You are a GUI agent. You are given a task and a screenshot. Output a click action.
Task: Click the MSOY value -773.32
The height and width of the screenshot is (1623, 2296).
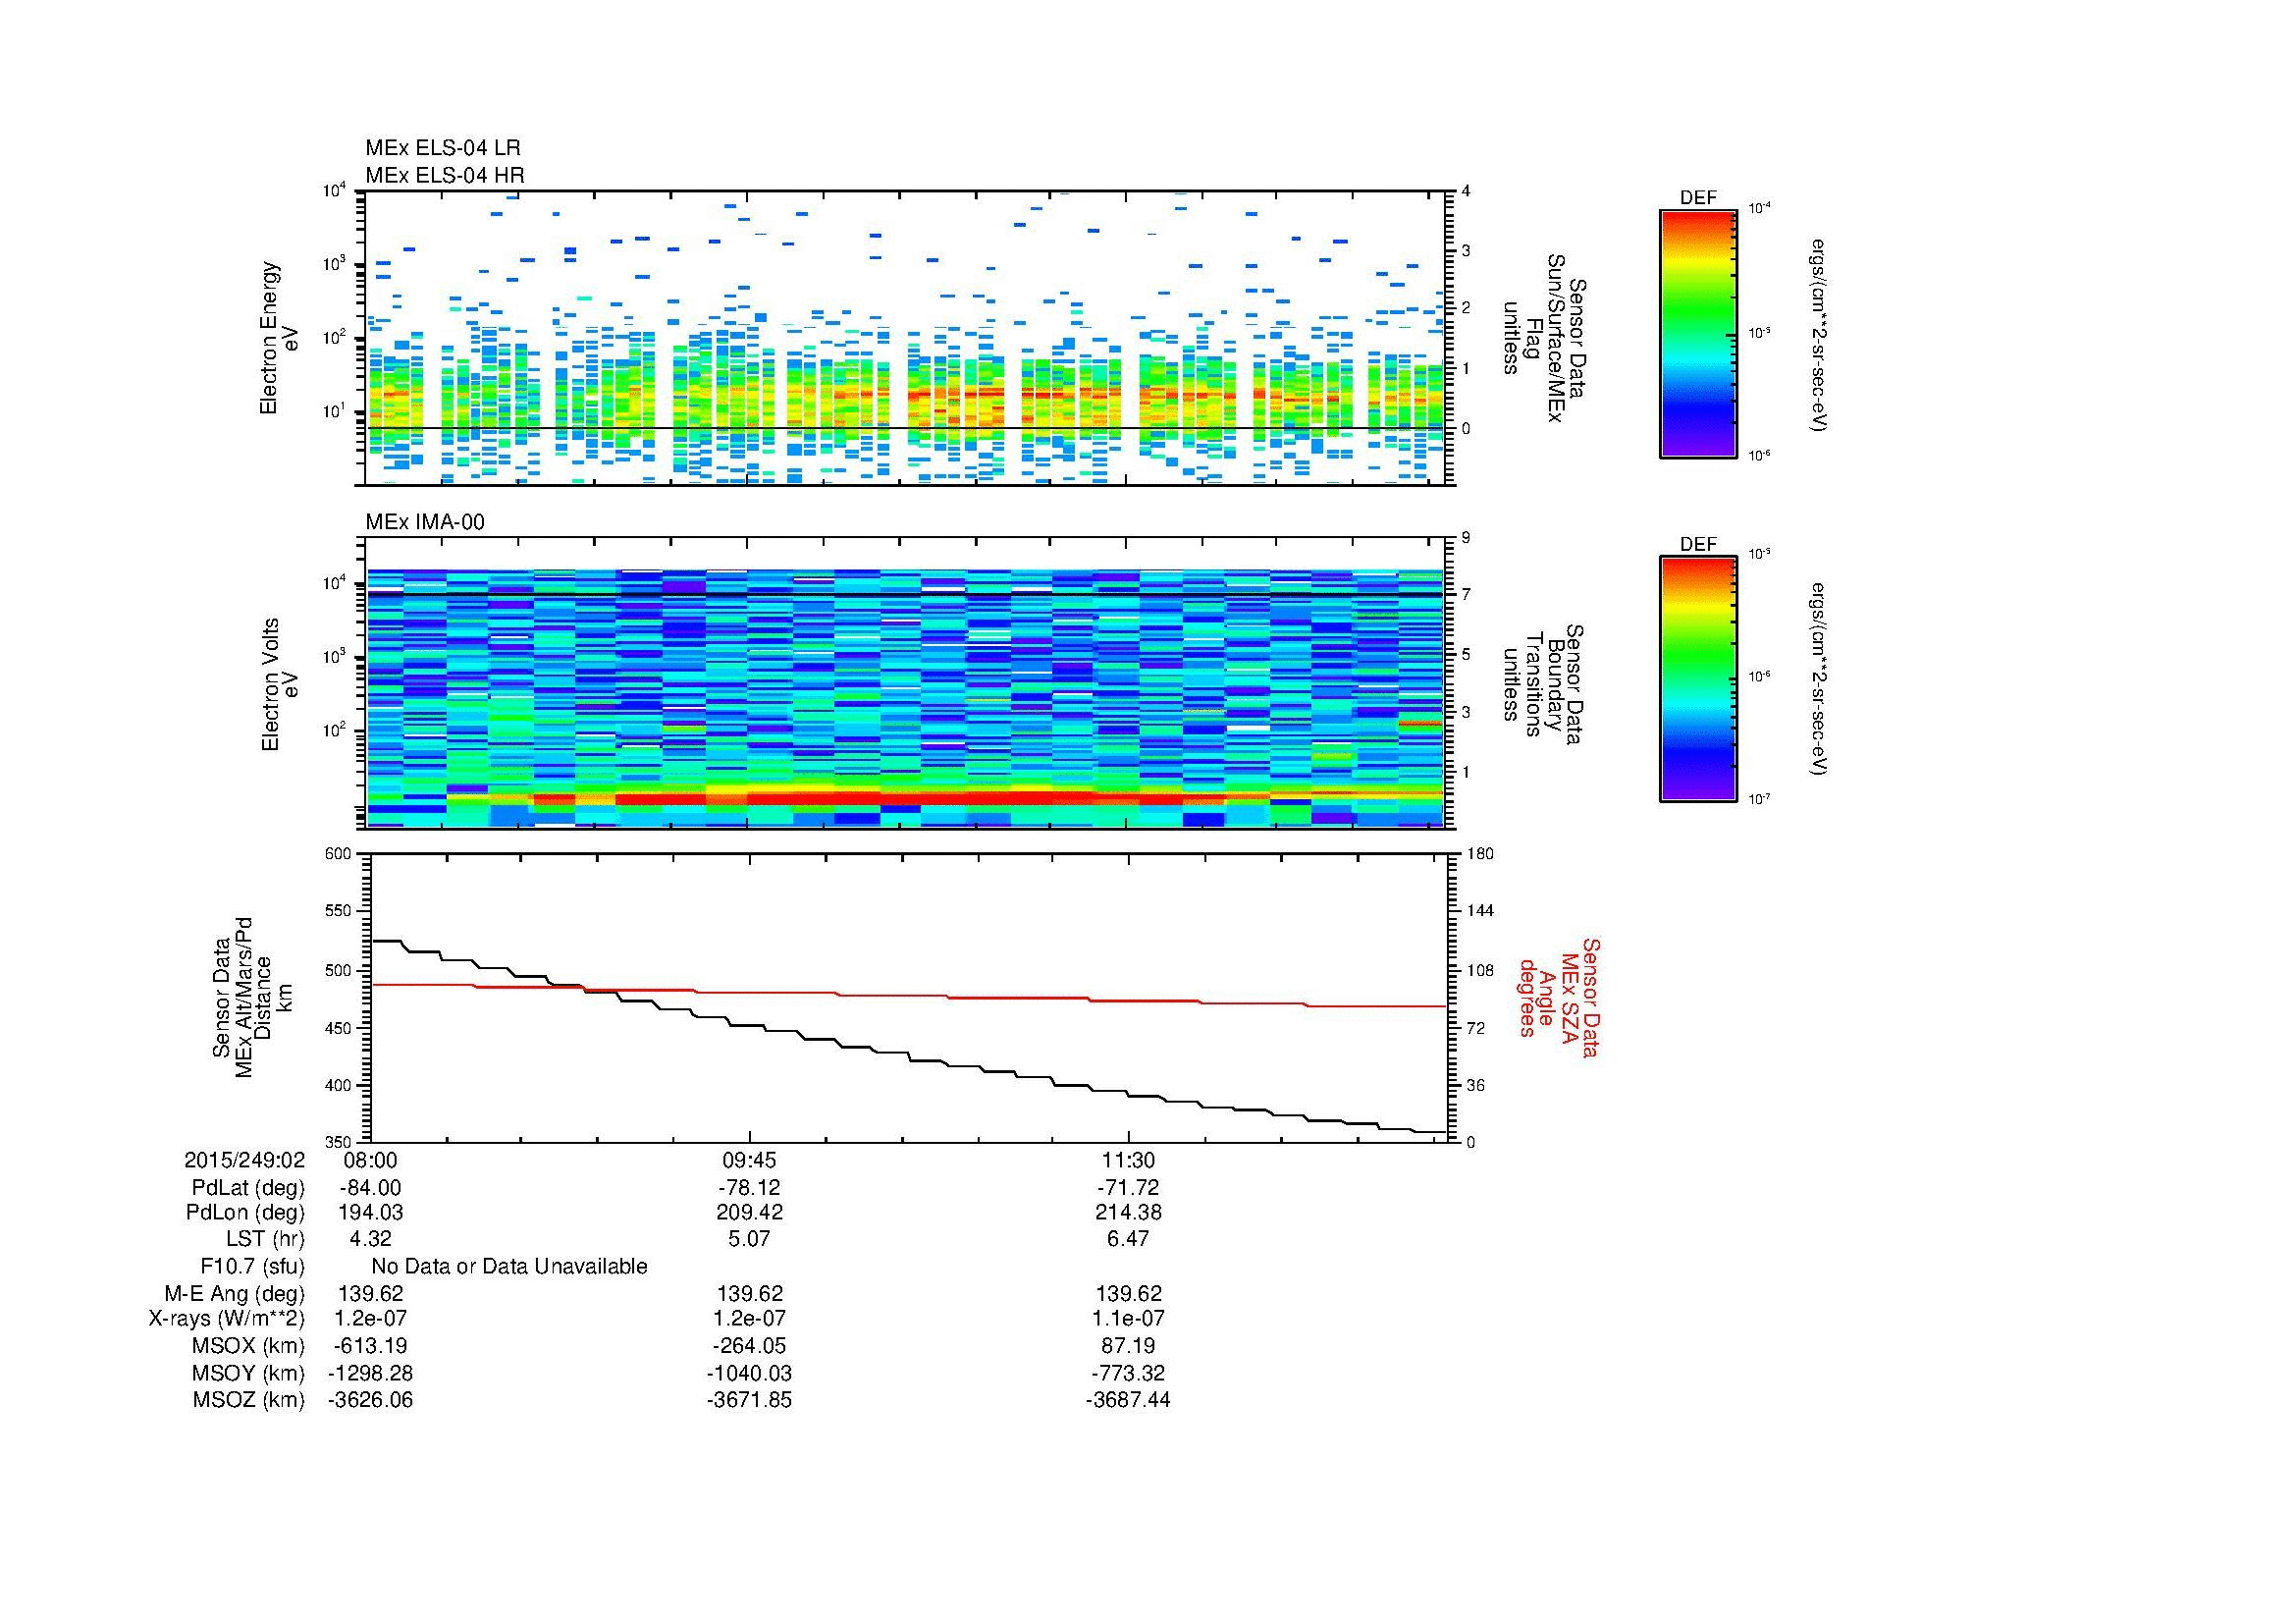tap(1128, 1373)
